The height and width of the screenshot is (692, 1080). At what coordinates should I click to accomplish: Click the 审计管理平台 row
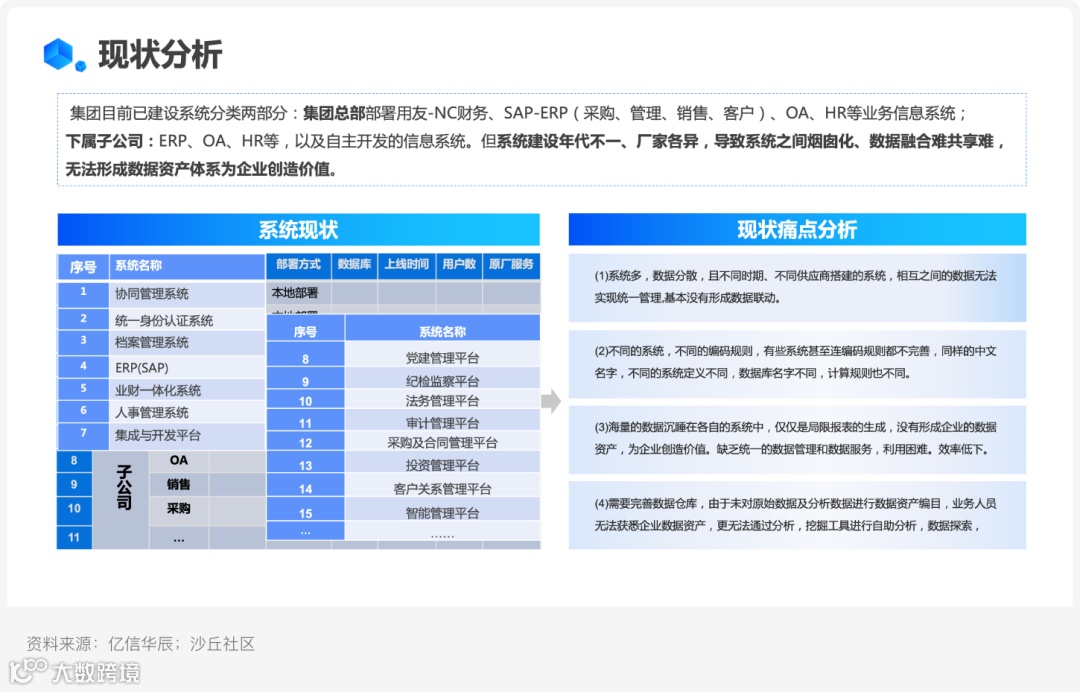[403, 421]
